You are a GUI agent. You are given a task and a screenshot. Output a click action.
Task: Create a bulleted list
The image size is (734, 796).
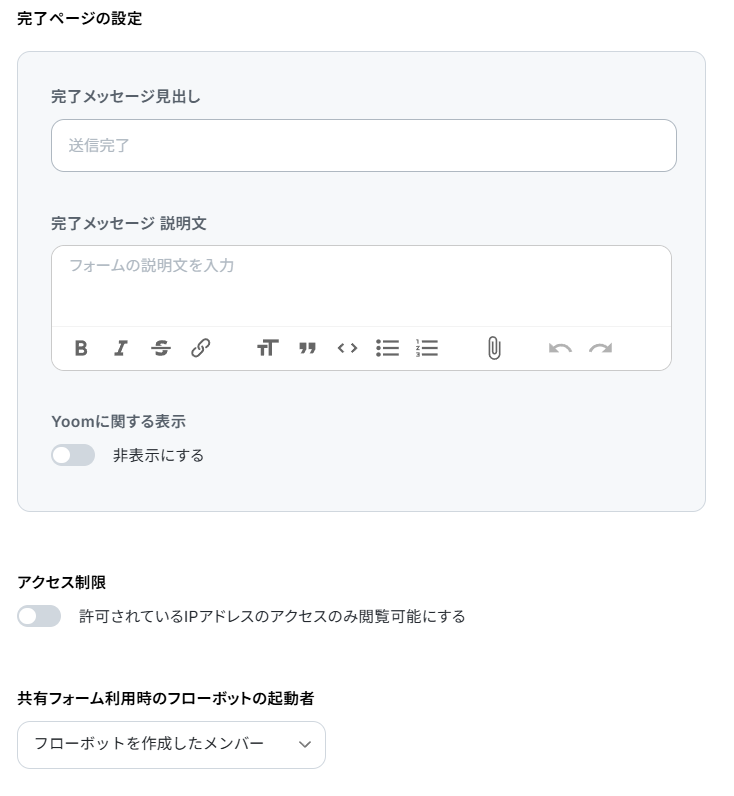(x=387, y=349)
